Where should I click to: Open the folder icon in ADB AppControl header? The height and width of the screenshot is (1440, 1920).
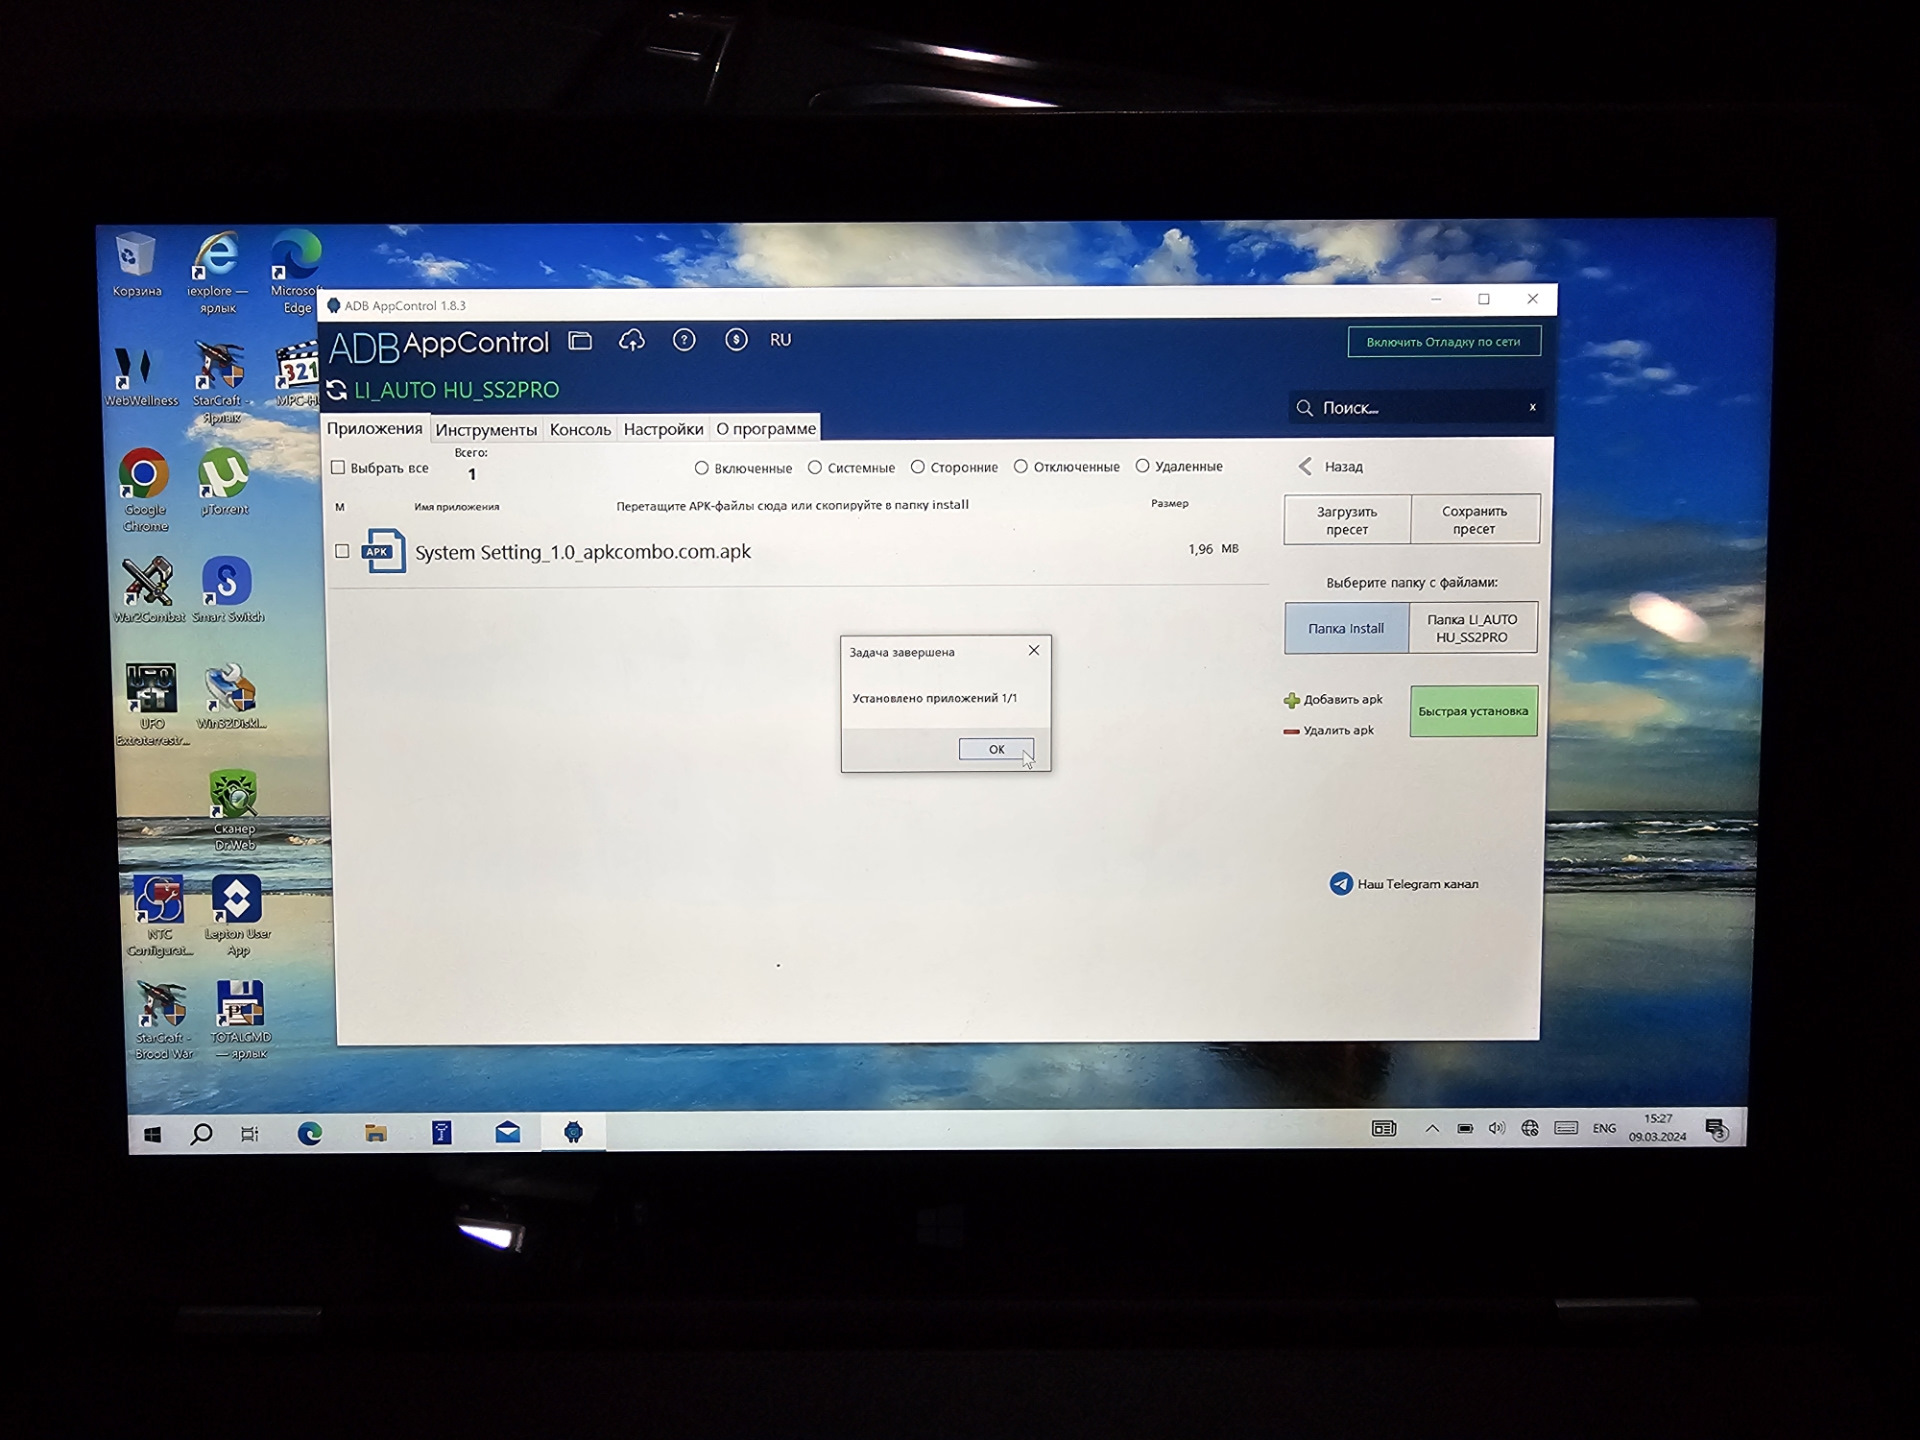click(x=580, y=341)
